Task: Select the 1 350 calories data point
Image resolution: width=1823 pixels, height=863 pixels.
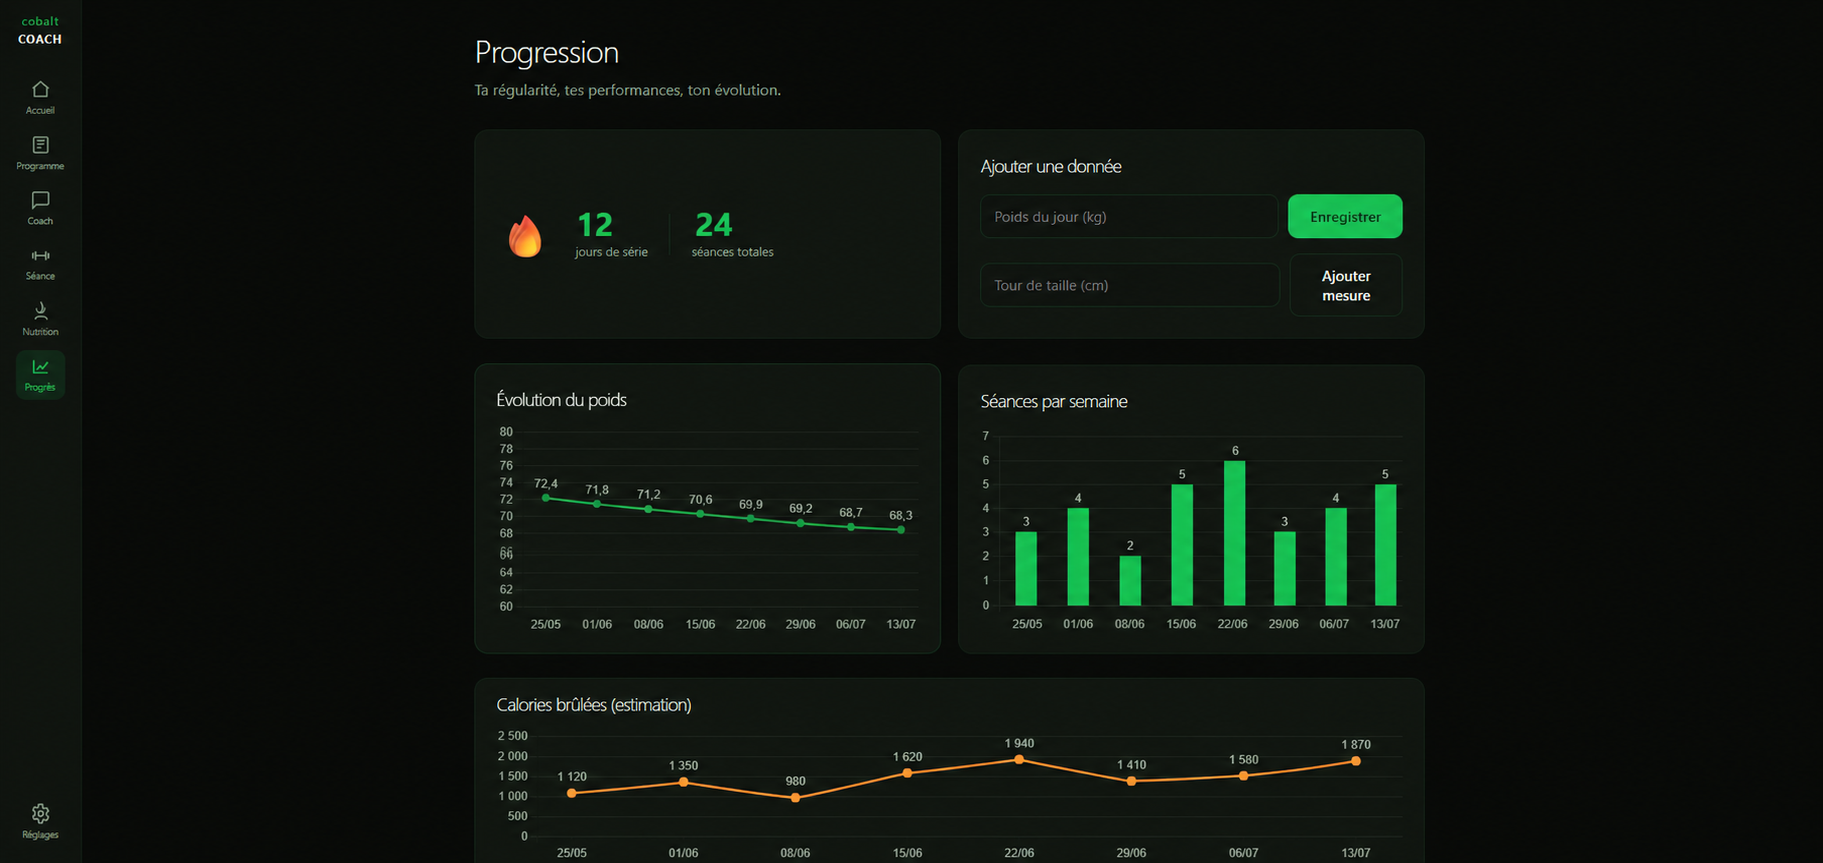Action: 684,782
